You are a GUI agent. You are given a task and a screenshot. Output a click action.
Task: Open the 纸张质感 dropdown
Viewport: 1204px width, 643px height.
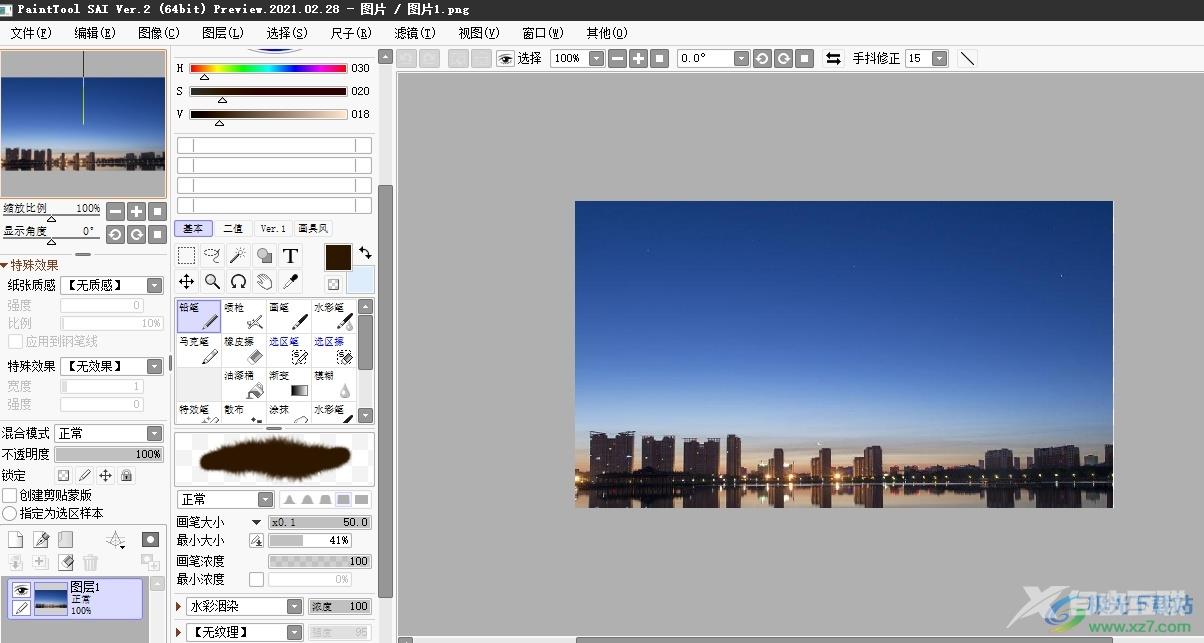(112, 286)
